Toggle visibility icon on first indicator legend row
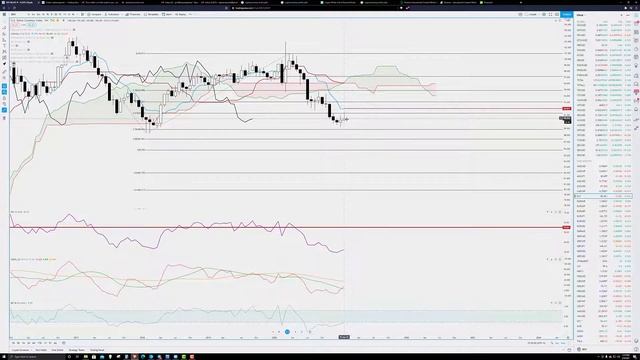Image resolution: width=640 pixels, height=360 pixels. 74,29
